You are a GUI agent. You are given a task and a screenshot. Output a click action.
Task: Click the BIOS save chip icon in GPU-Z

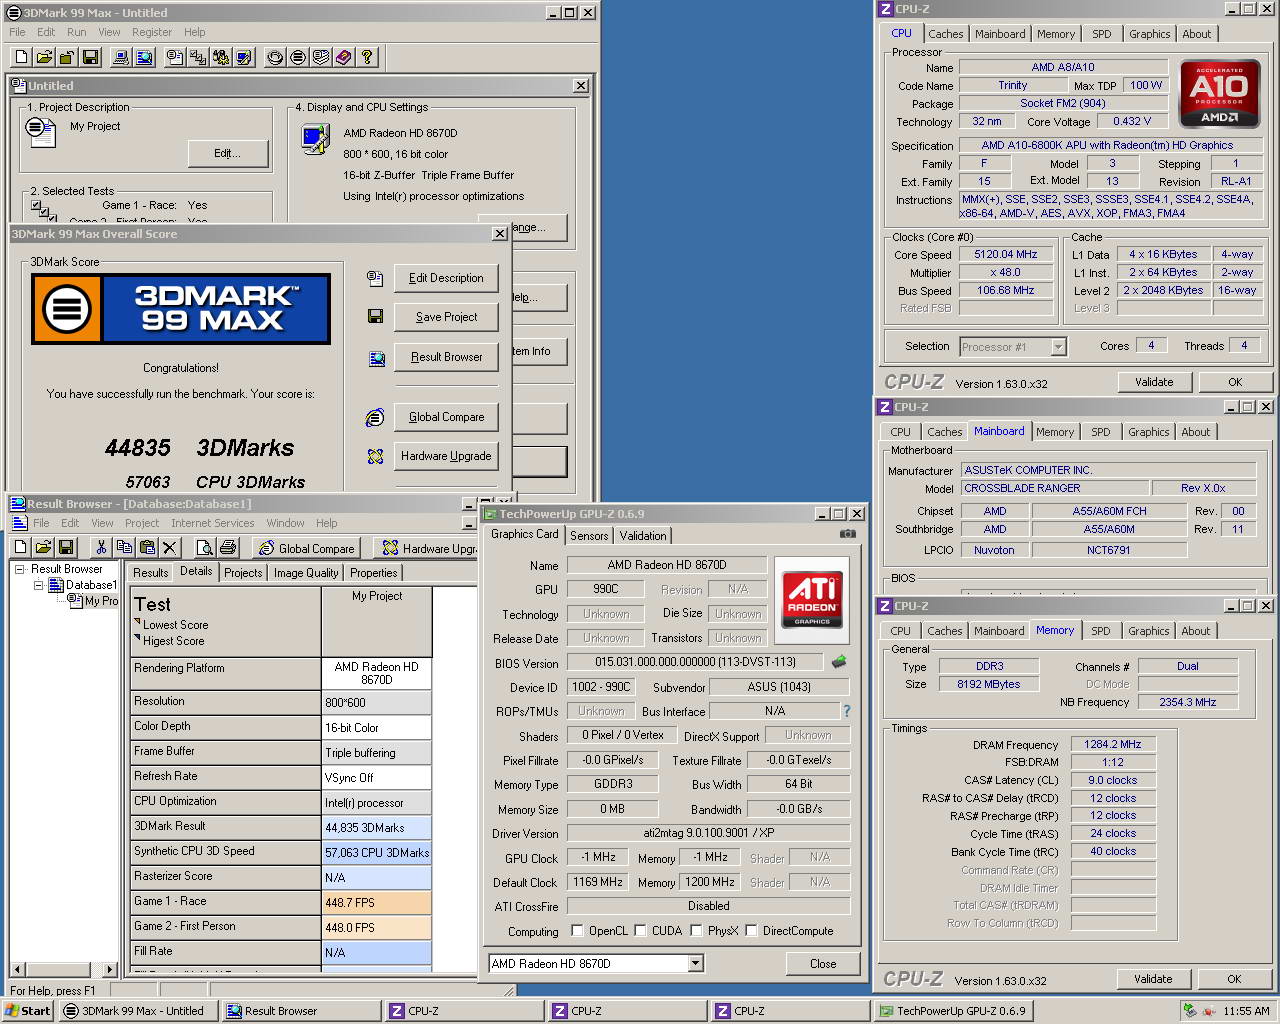[x=839, y=662]
